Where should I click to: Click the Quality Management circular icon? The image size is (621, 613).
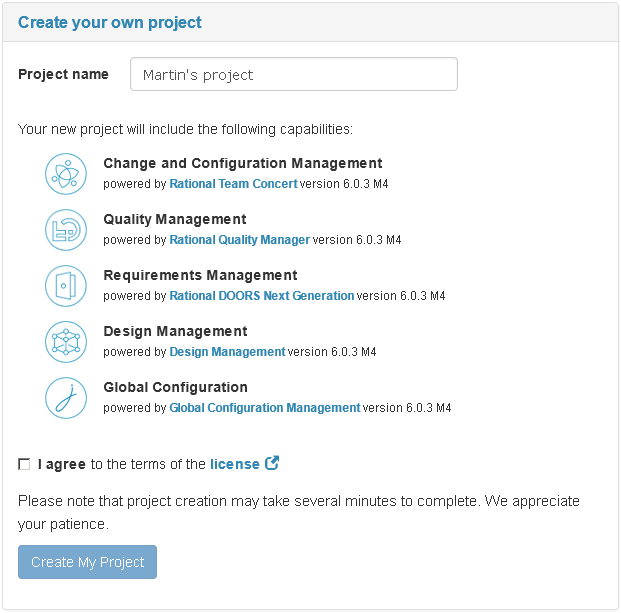[66, 230]
